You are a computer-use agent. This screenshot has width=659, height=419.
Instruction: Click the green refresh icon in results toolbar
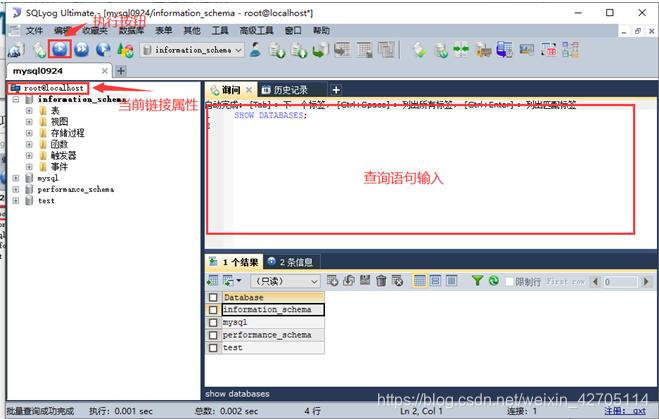click(493, 280)
